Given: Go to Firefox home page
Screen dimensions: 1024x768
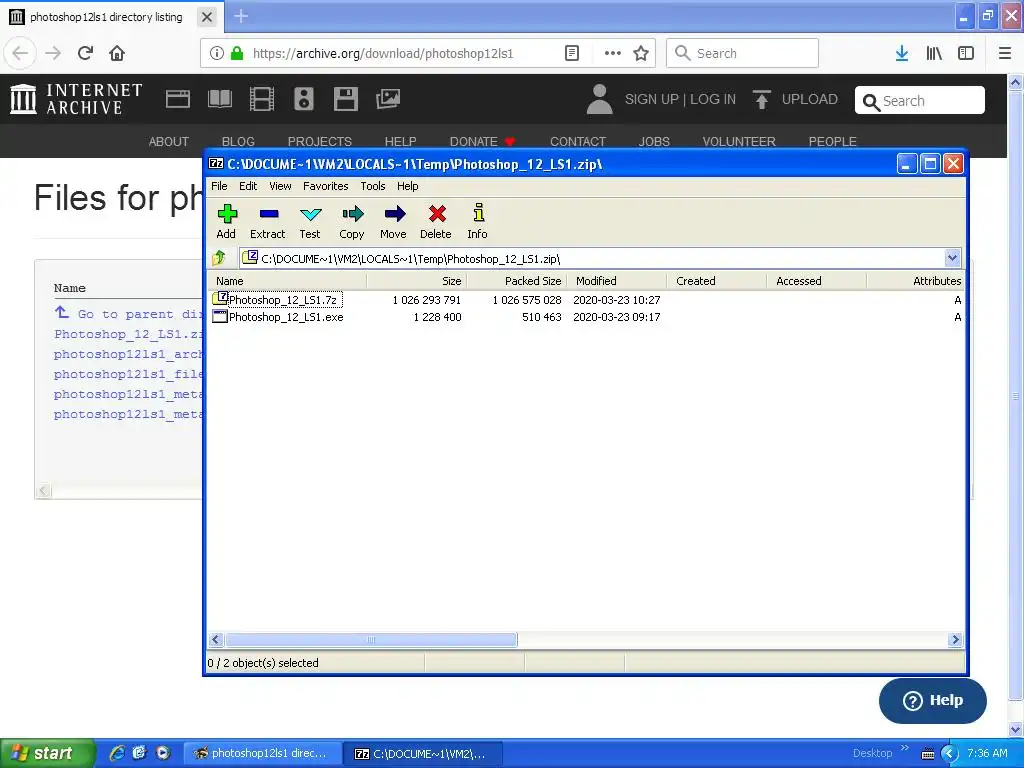Looking at the screenshot, I should pyautogui.click(x=117, y=53).
